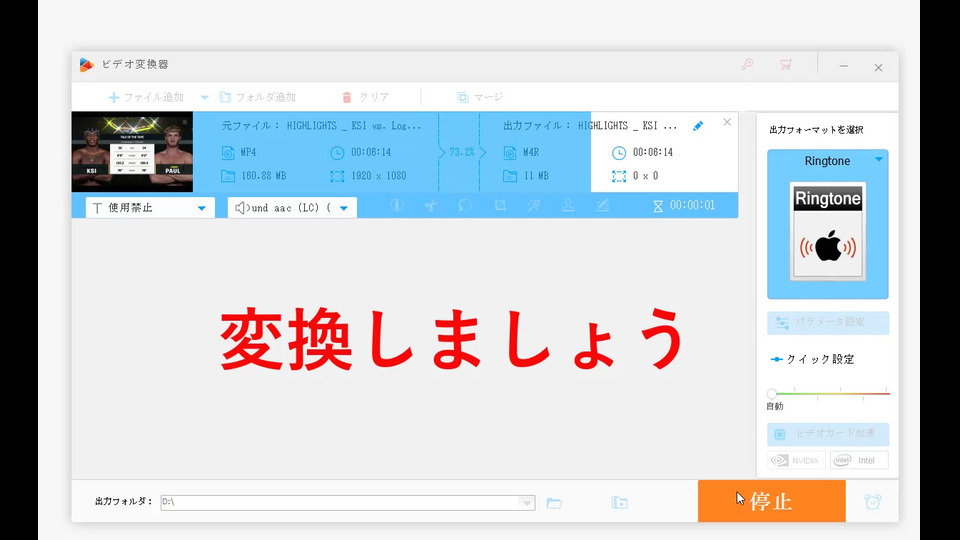The height and width of the screenshot is (540, 960).
Task: Click the Intel acceleration badge
Action: click(859, 460)
